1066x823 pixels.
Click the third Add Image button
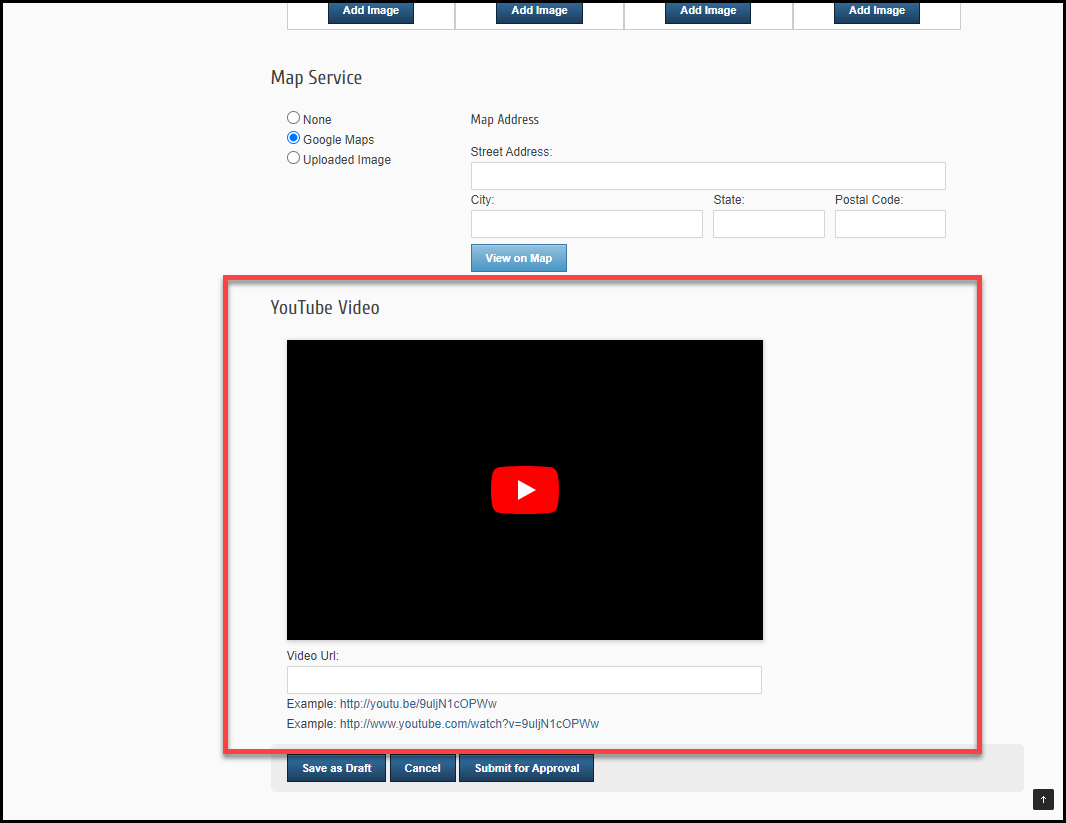(708, 12)
